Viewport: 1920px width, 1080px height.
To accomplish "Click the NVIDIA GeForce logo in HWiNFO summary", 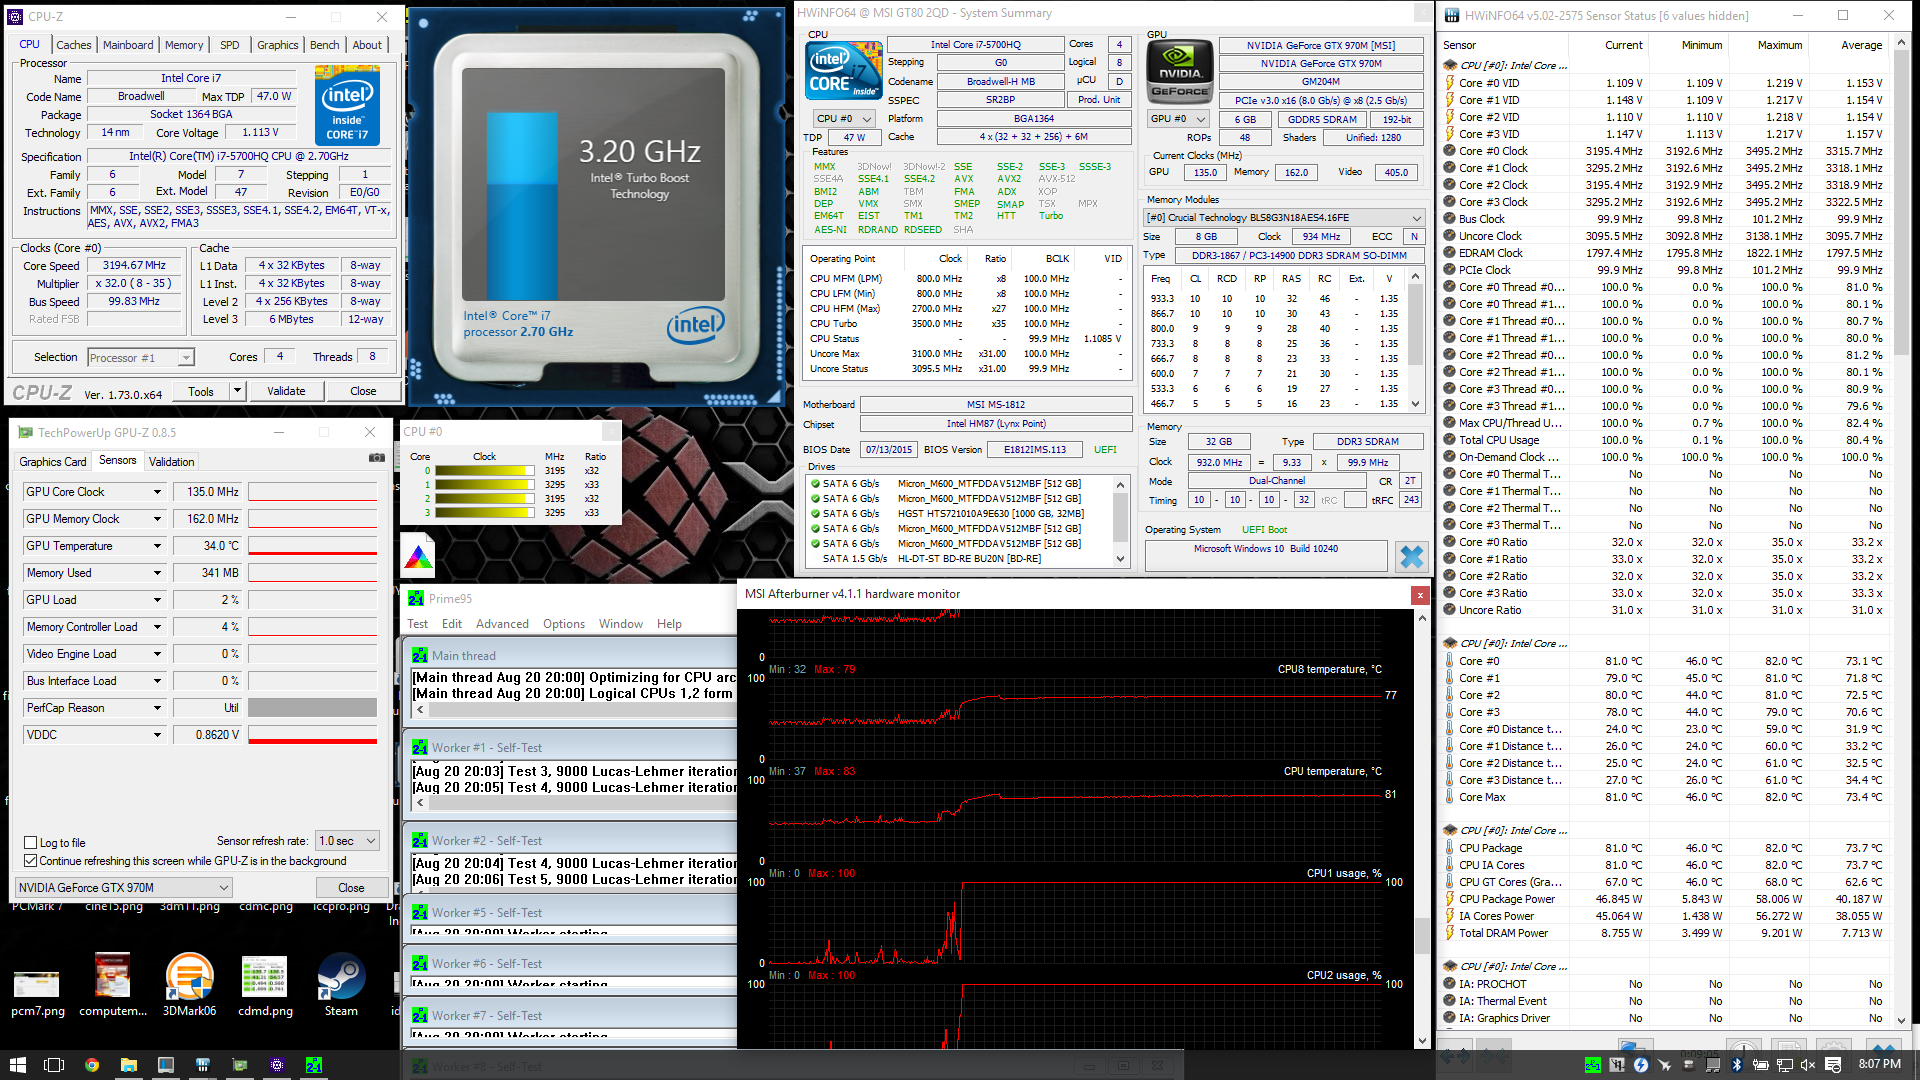I will pos(1180,70).
